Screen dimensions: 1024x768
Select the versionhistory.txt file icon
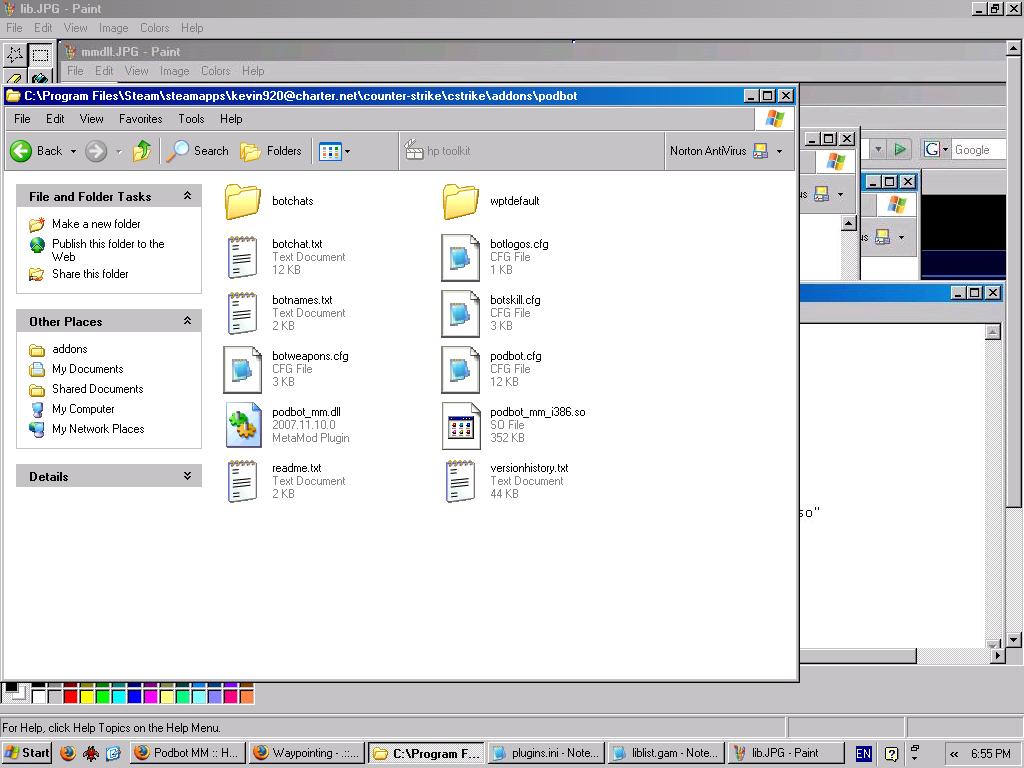coord(460,481)
